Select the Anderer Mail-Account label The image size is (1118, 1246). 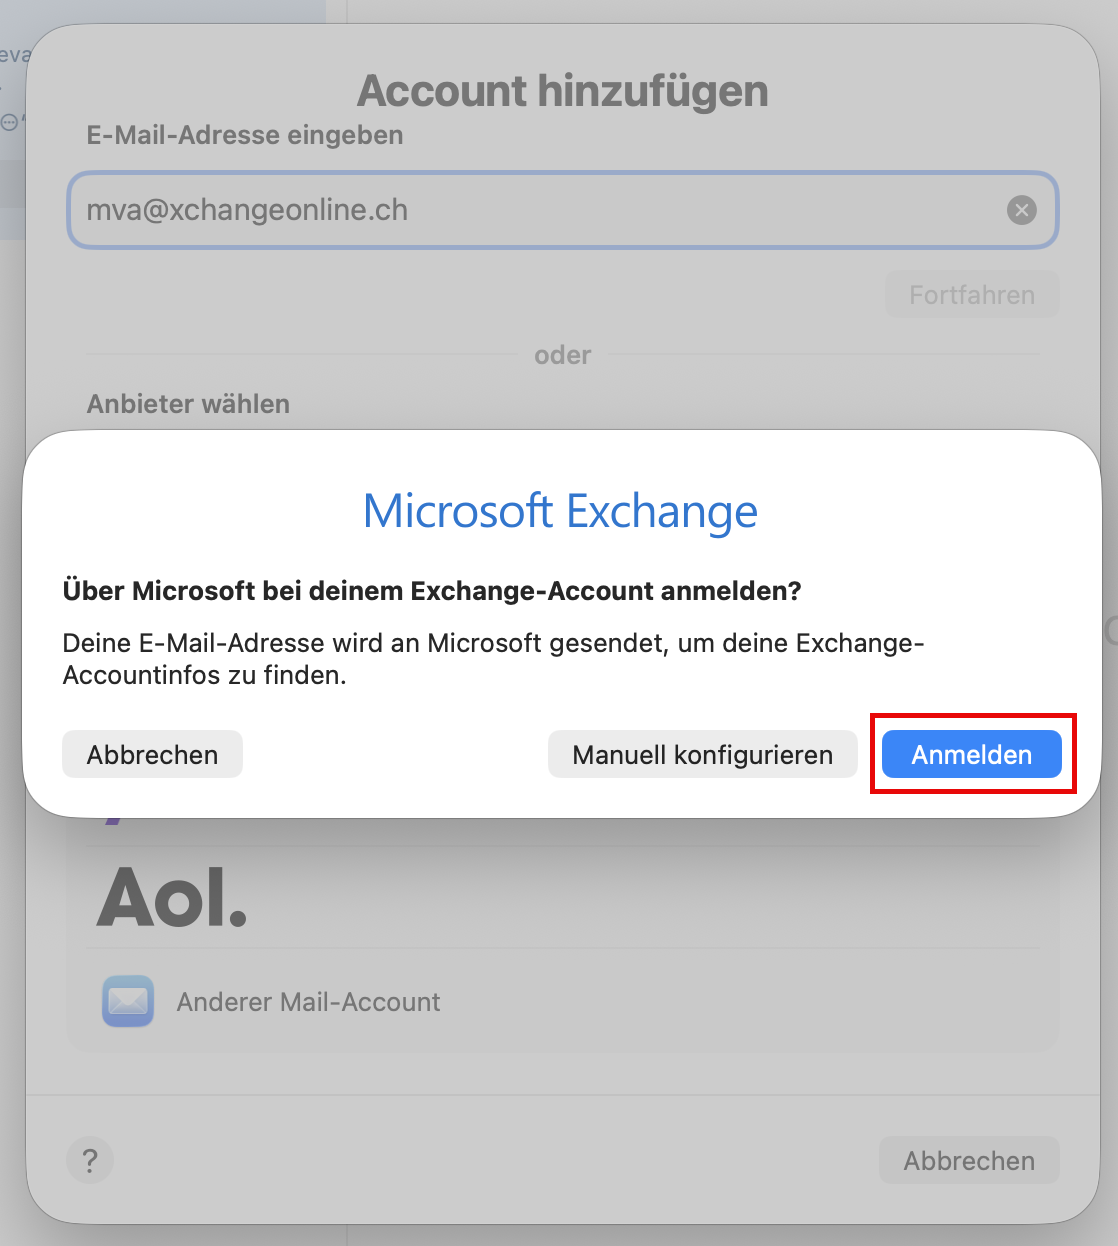click(308, 1002)
